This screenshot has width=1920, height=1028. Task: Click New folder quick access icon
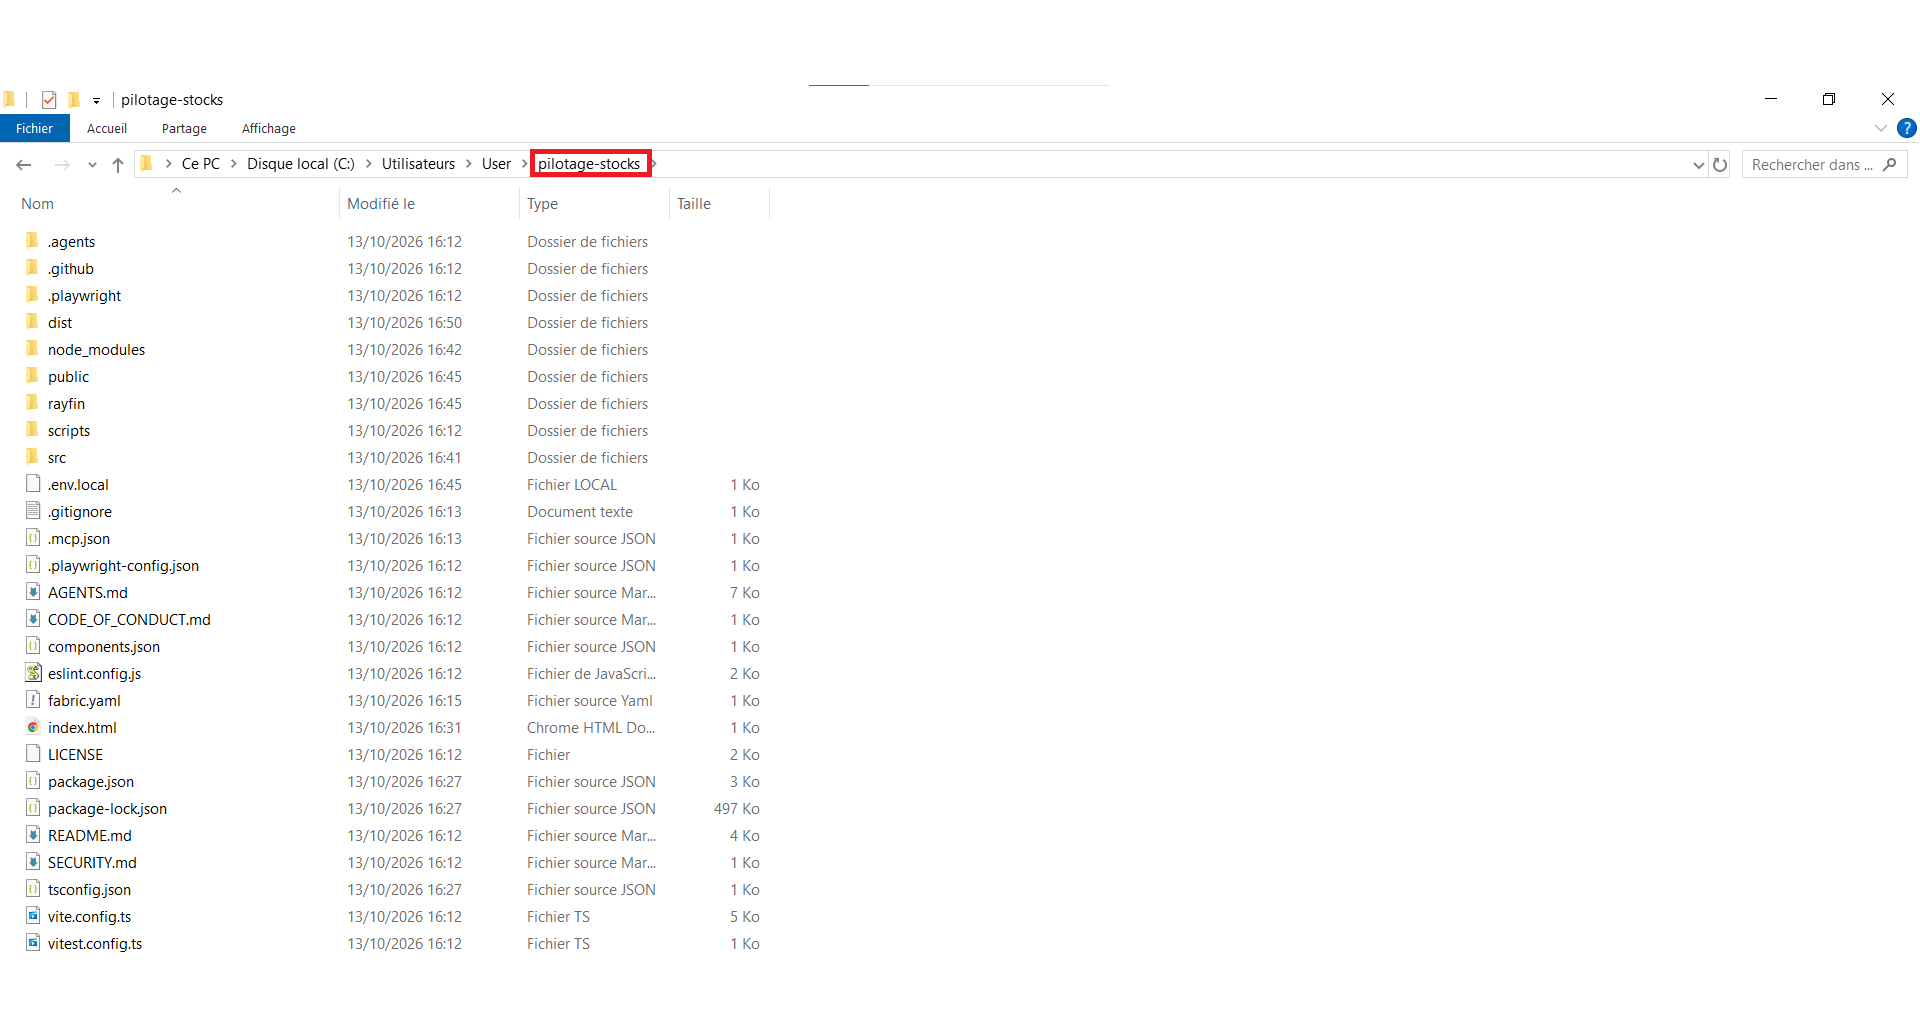pos(74,100)
